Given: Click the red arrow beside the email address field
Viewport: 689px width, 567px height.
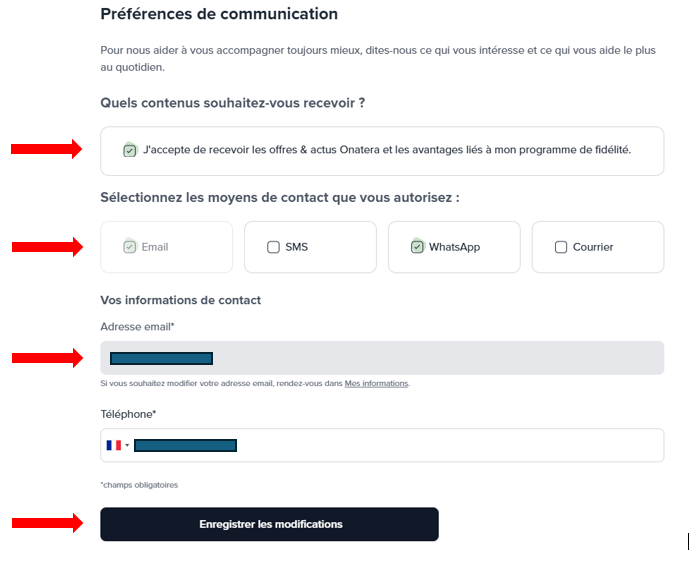Looking at the screenshot, I should tap(47, 358).
